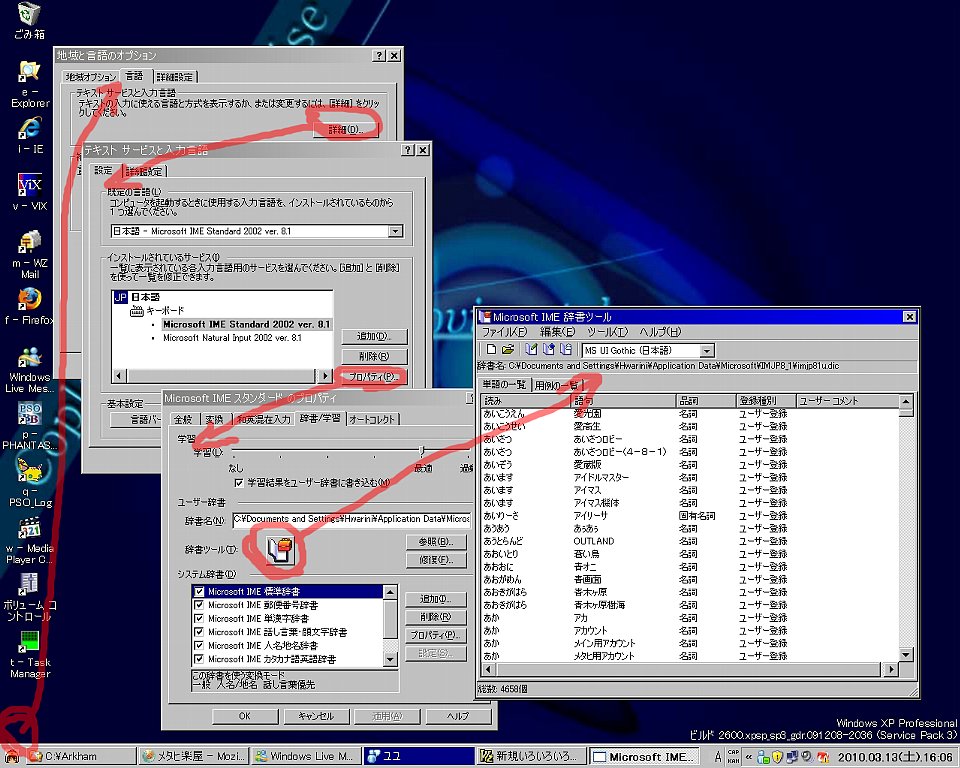
Task: Click the プロパティ(P) button in Text Services dialog
Action: (x=373, y=377)
